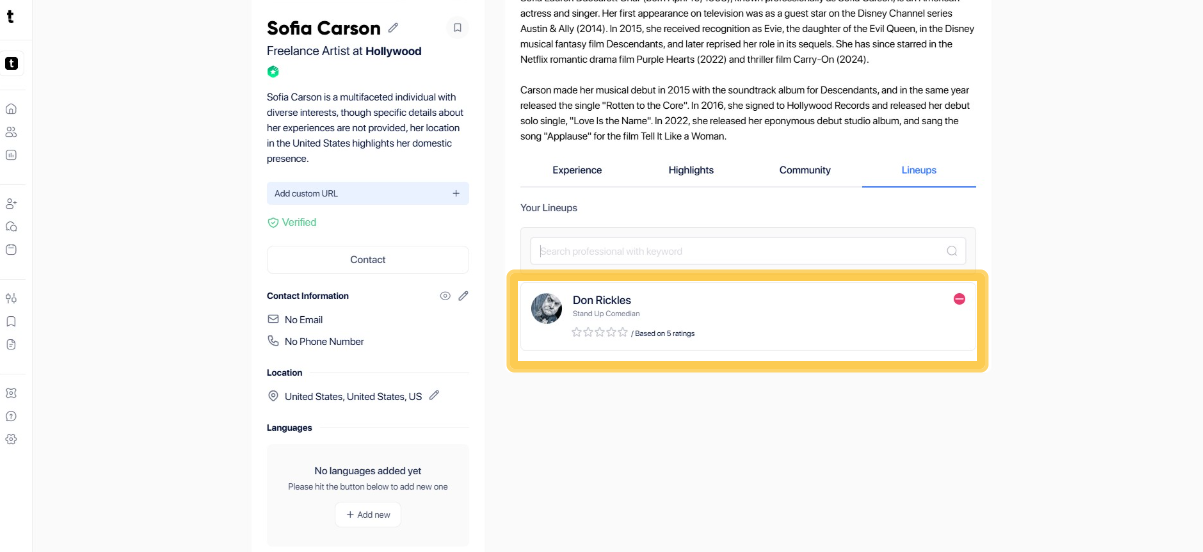Click the pencil icon beside Sofia Carson
The height and width of the screenshot is (552, 1203).
(393, 28)
